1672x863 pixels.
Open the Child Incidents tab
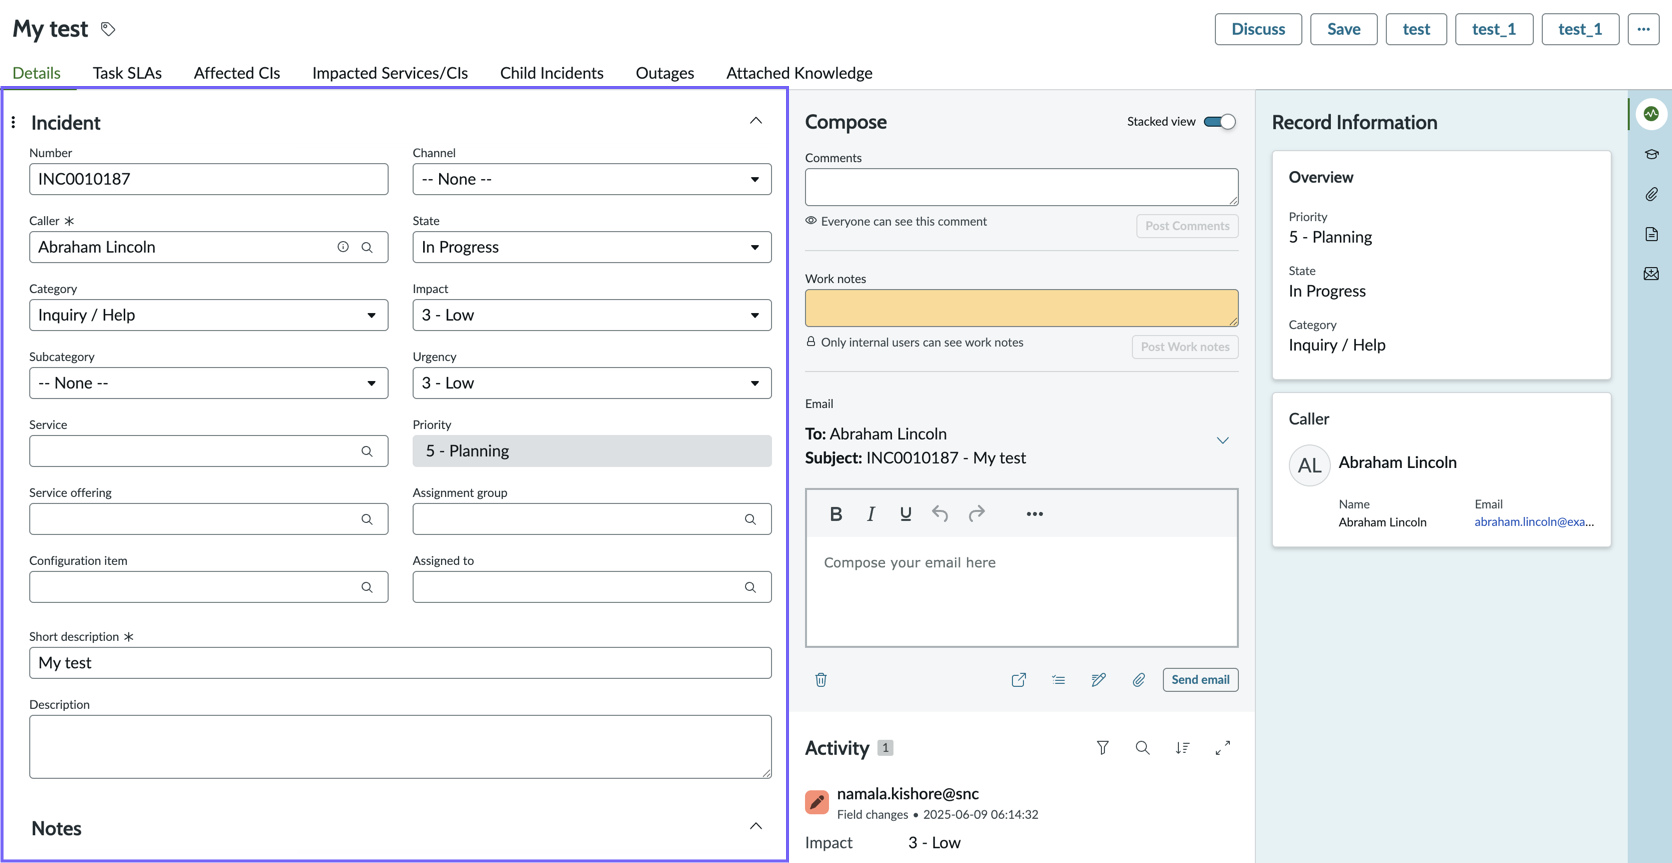552,73
